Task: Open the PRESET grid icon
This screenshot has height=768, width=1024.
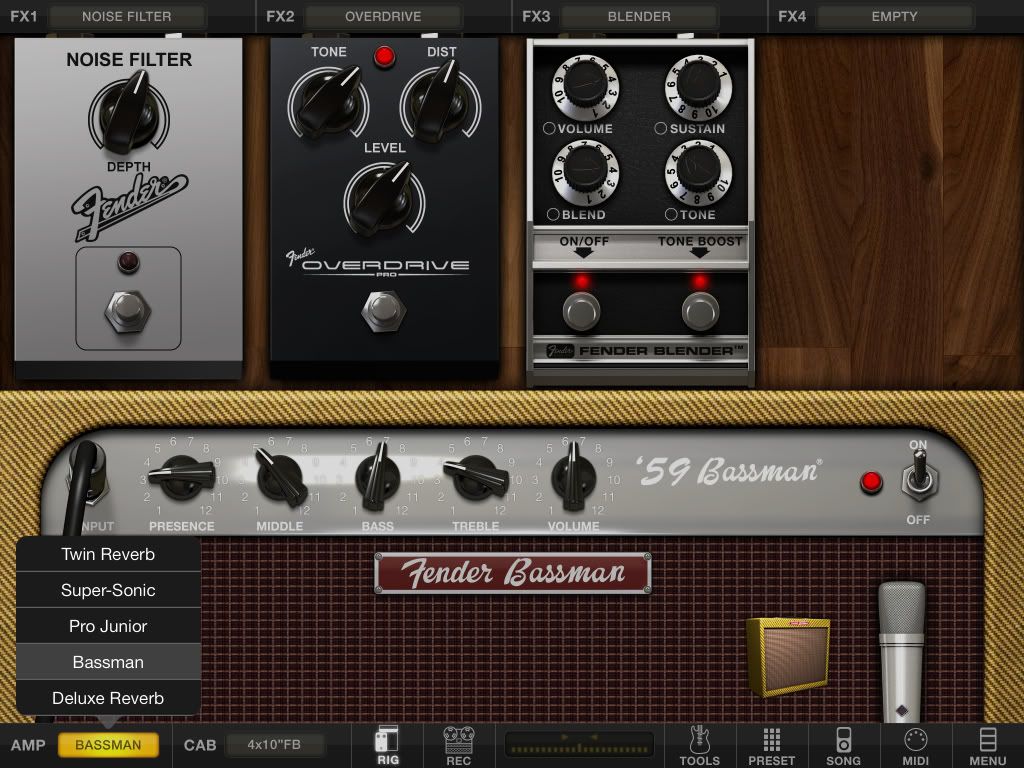Action: (771, 745)
